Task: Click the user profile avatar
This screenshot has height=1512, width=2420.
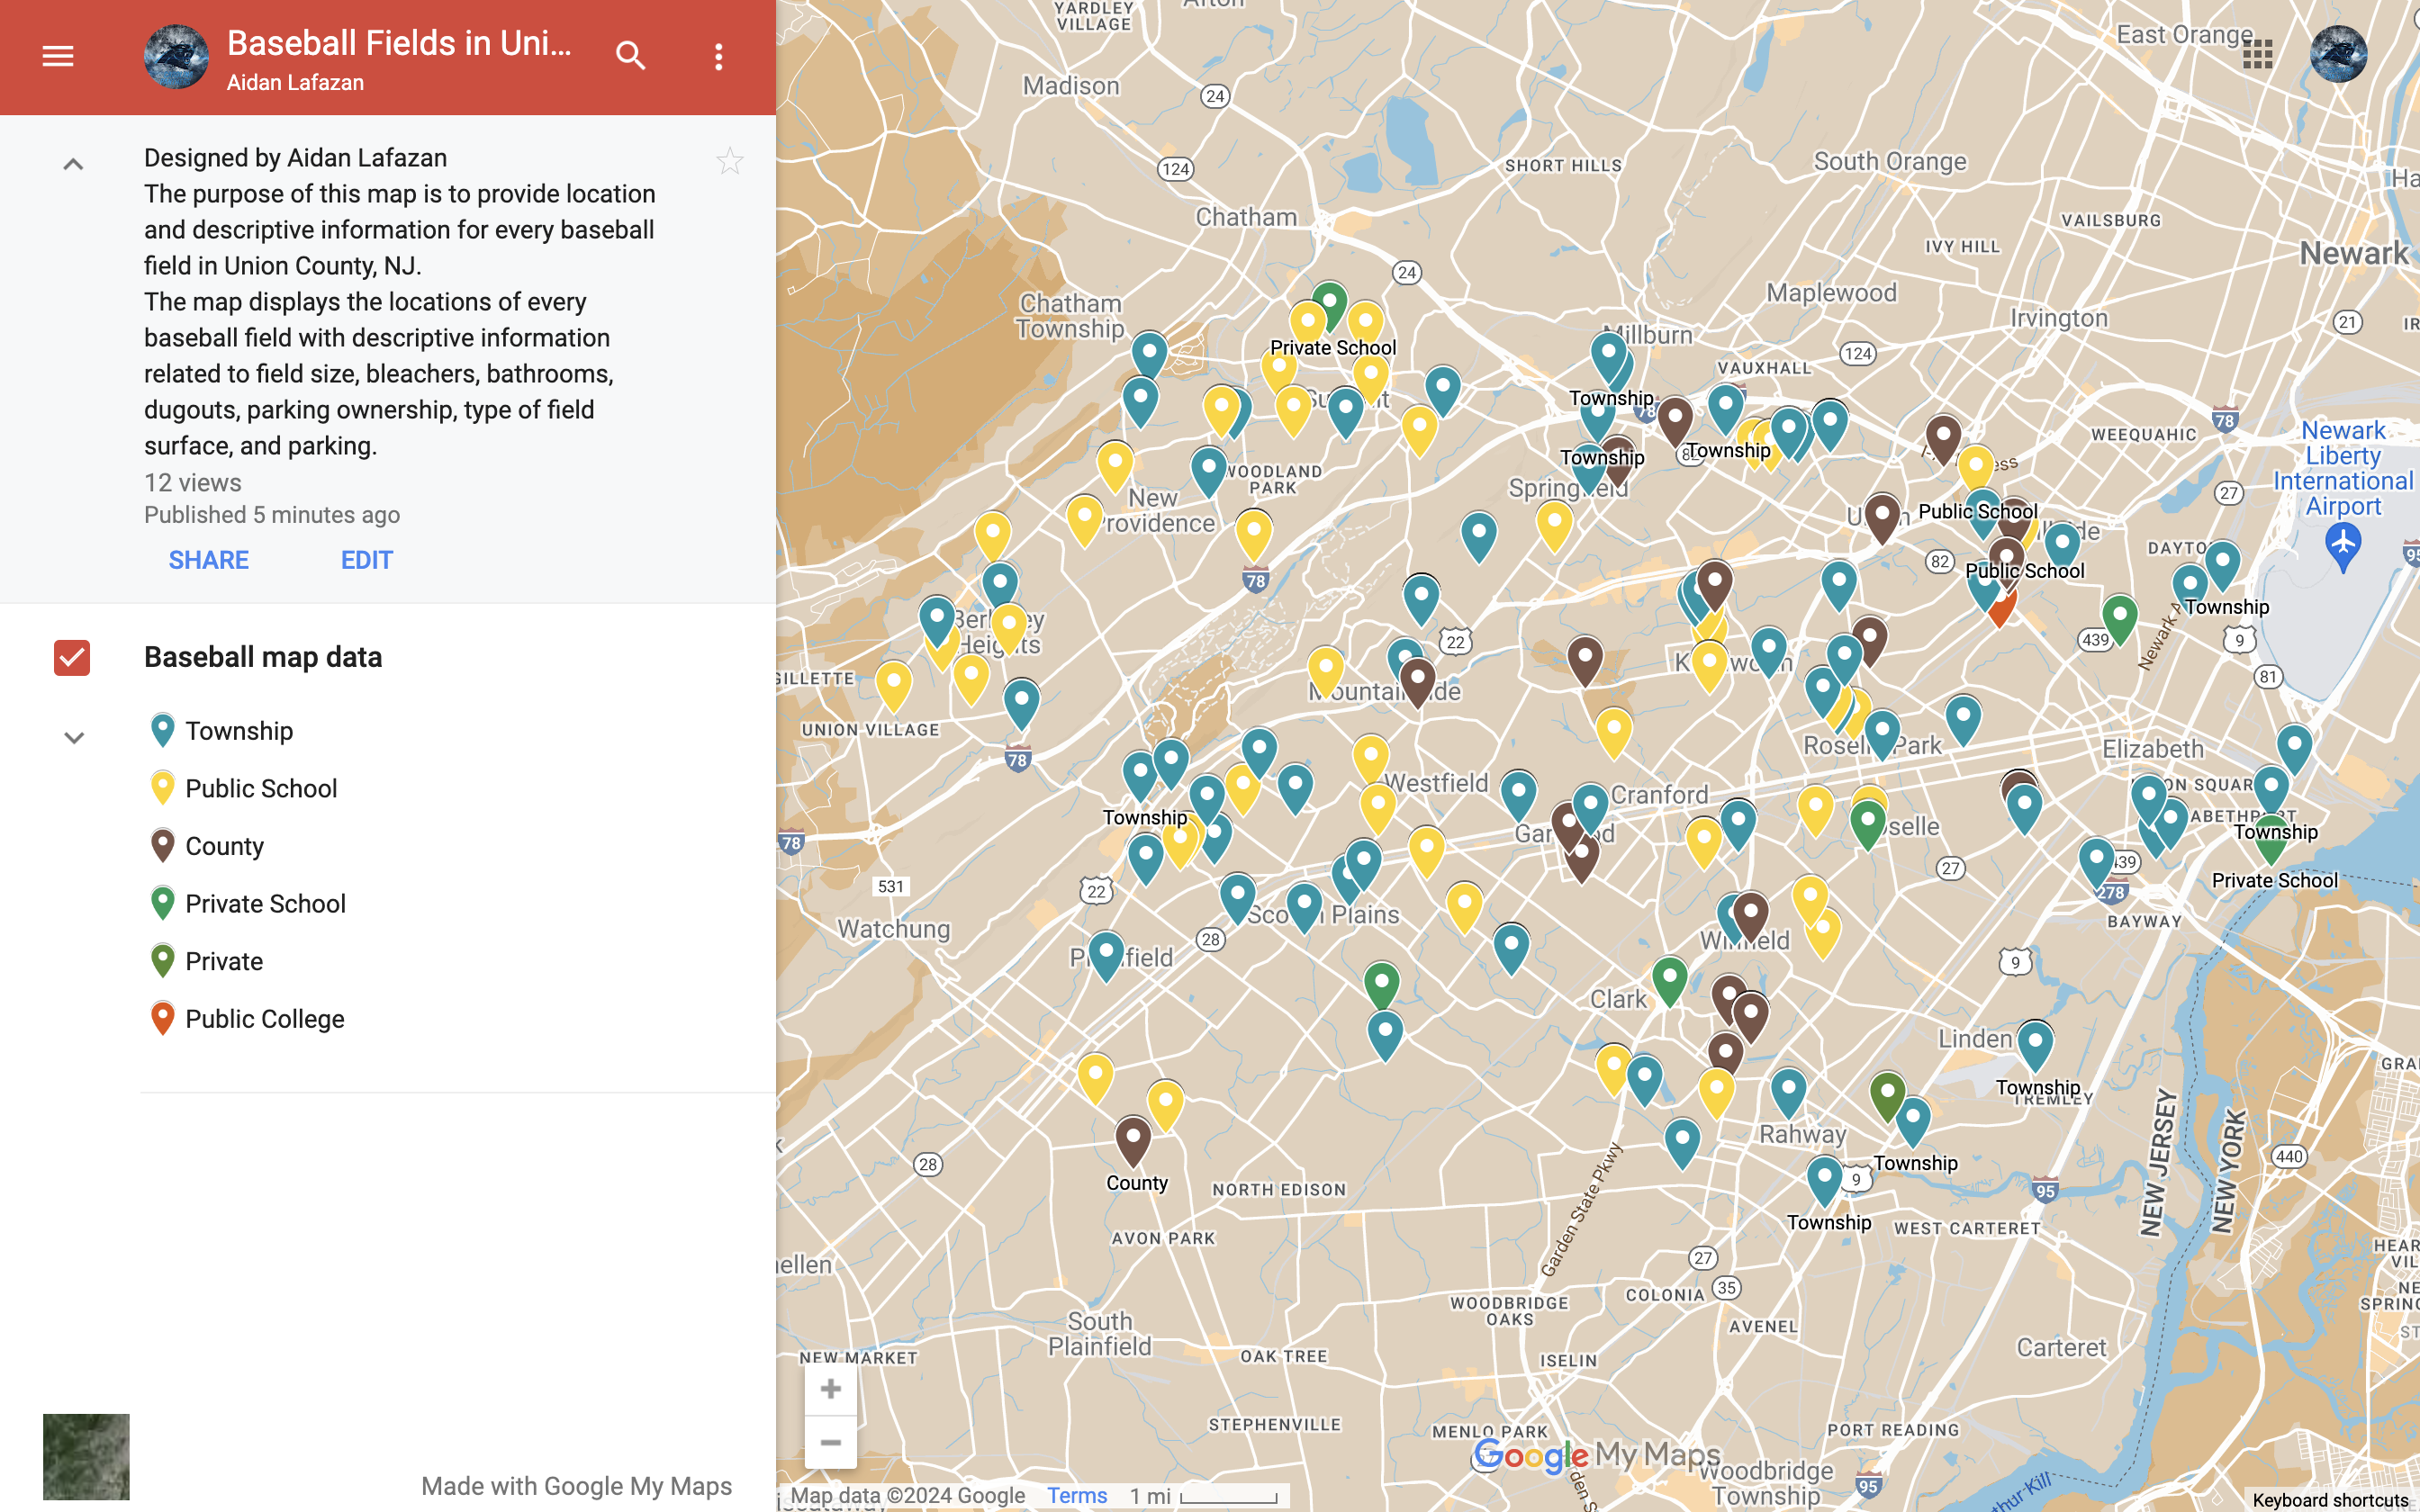Action: pyautogui.click(x=2338, y=53)
